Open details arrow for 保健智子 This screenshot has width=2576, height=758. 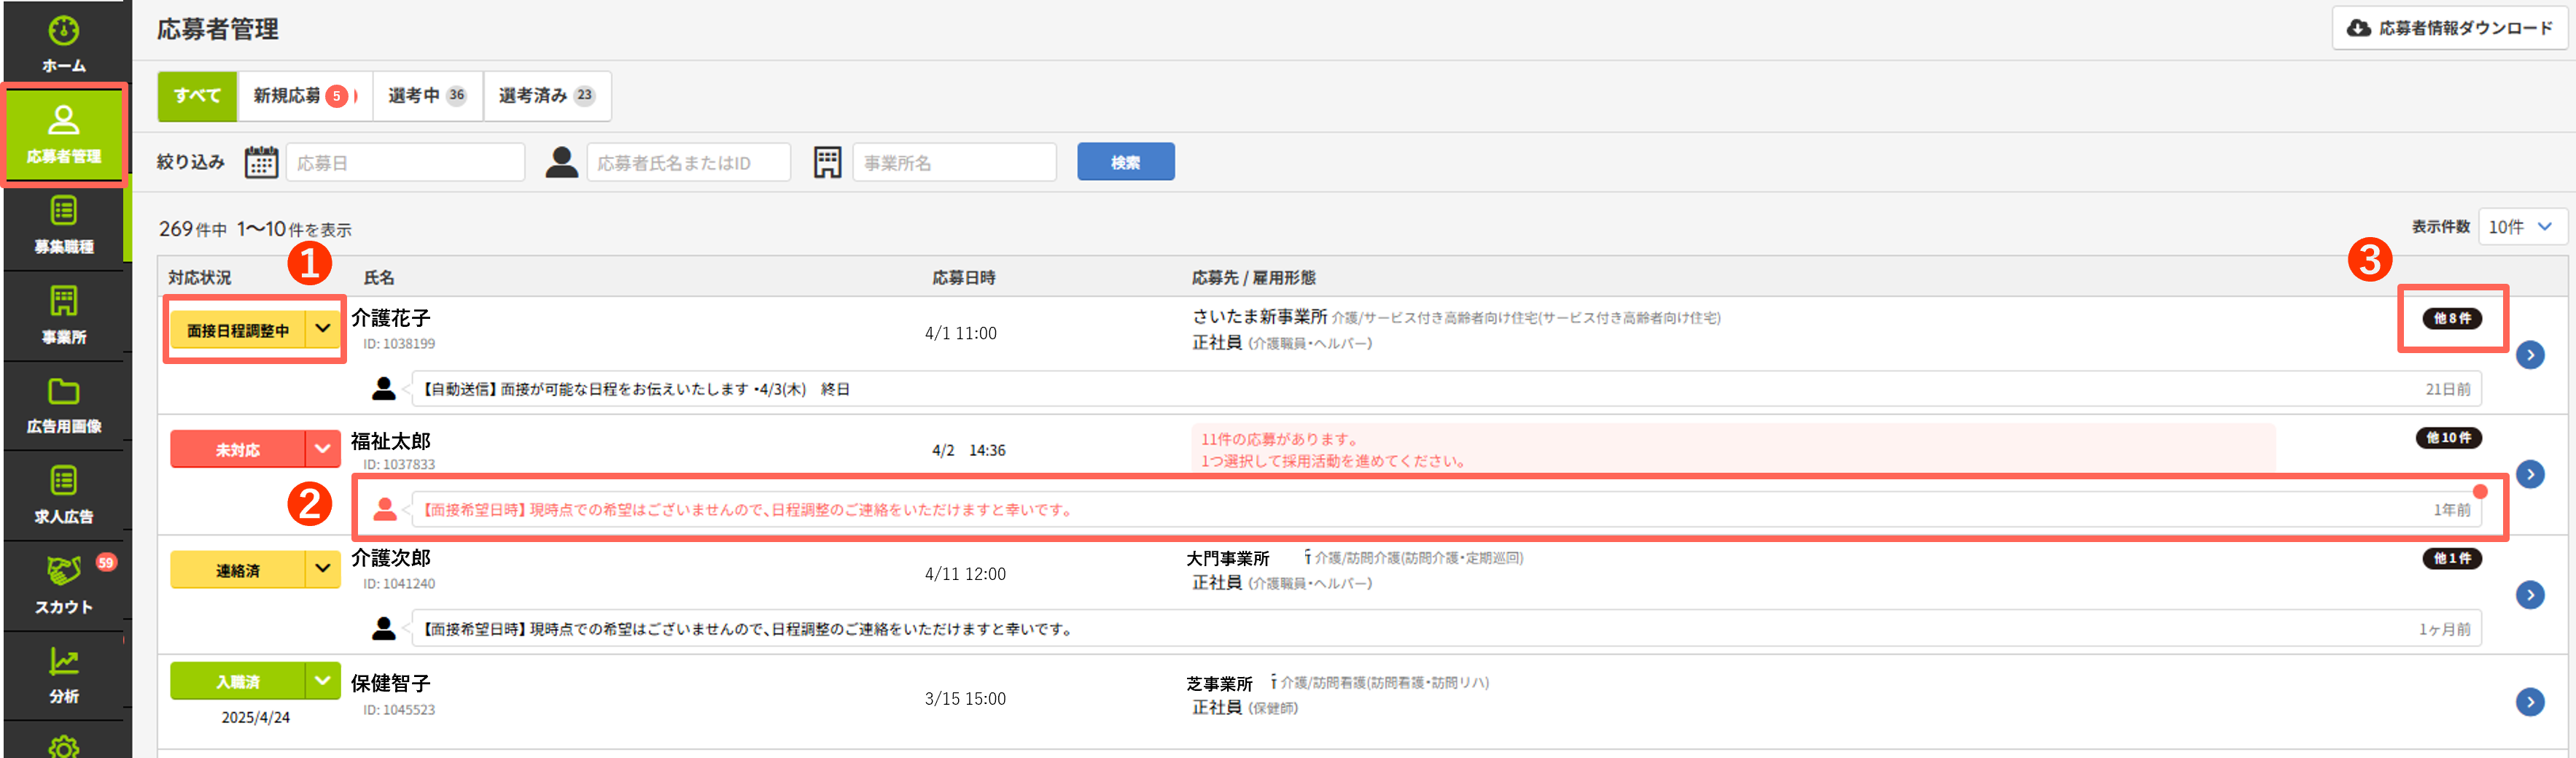point(2529,702)
